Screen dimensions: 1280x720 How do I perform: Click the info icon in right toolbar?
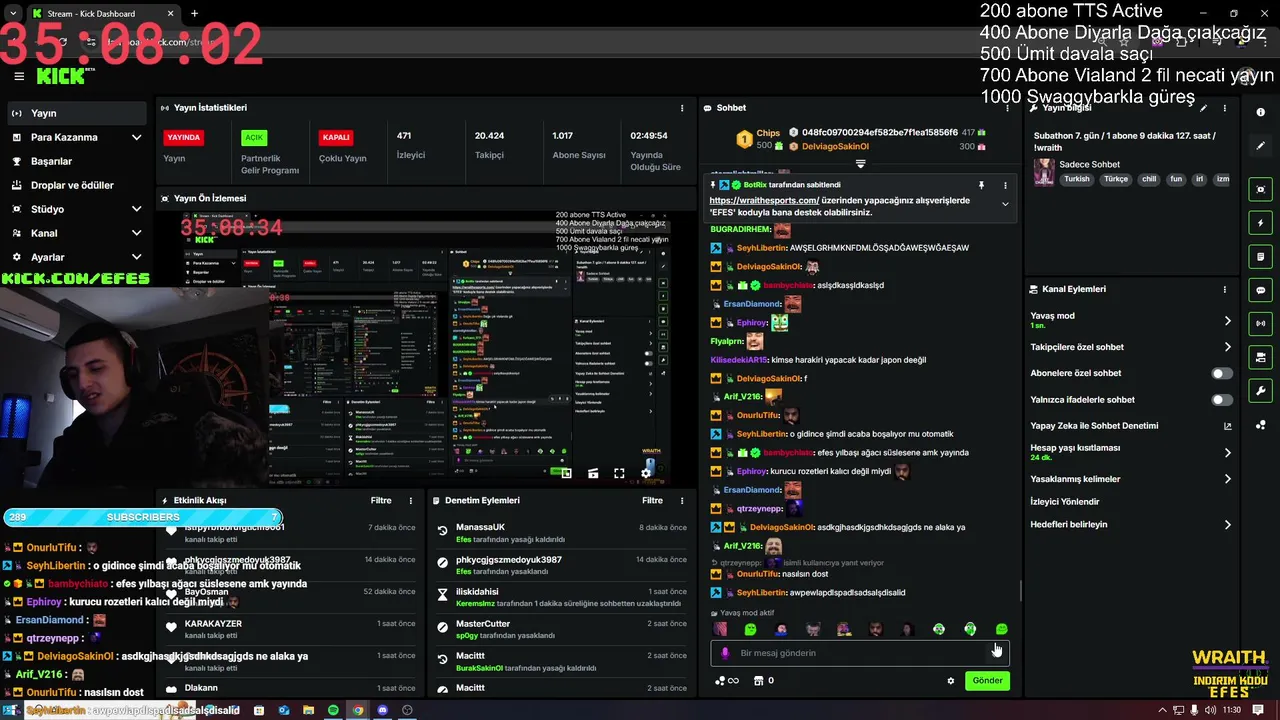[1261, 112]
